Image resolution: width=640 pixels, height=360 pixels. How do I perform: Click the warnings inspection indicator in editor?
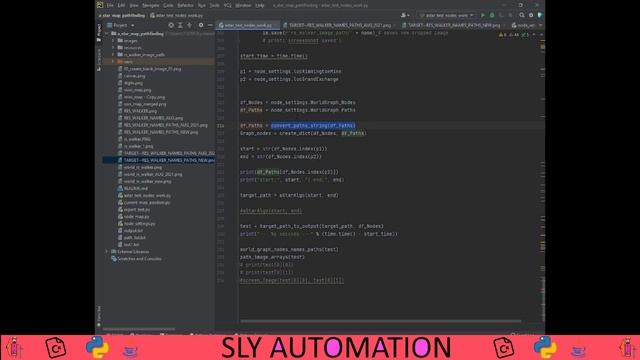point(515,35)
